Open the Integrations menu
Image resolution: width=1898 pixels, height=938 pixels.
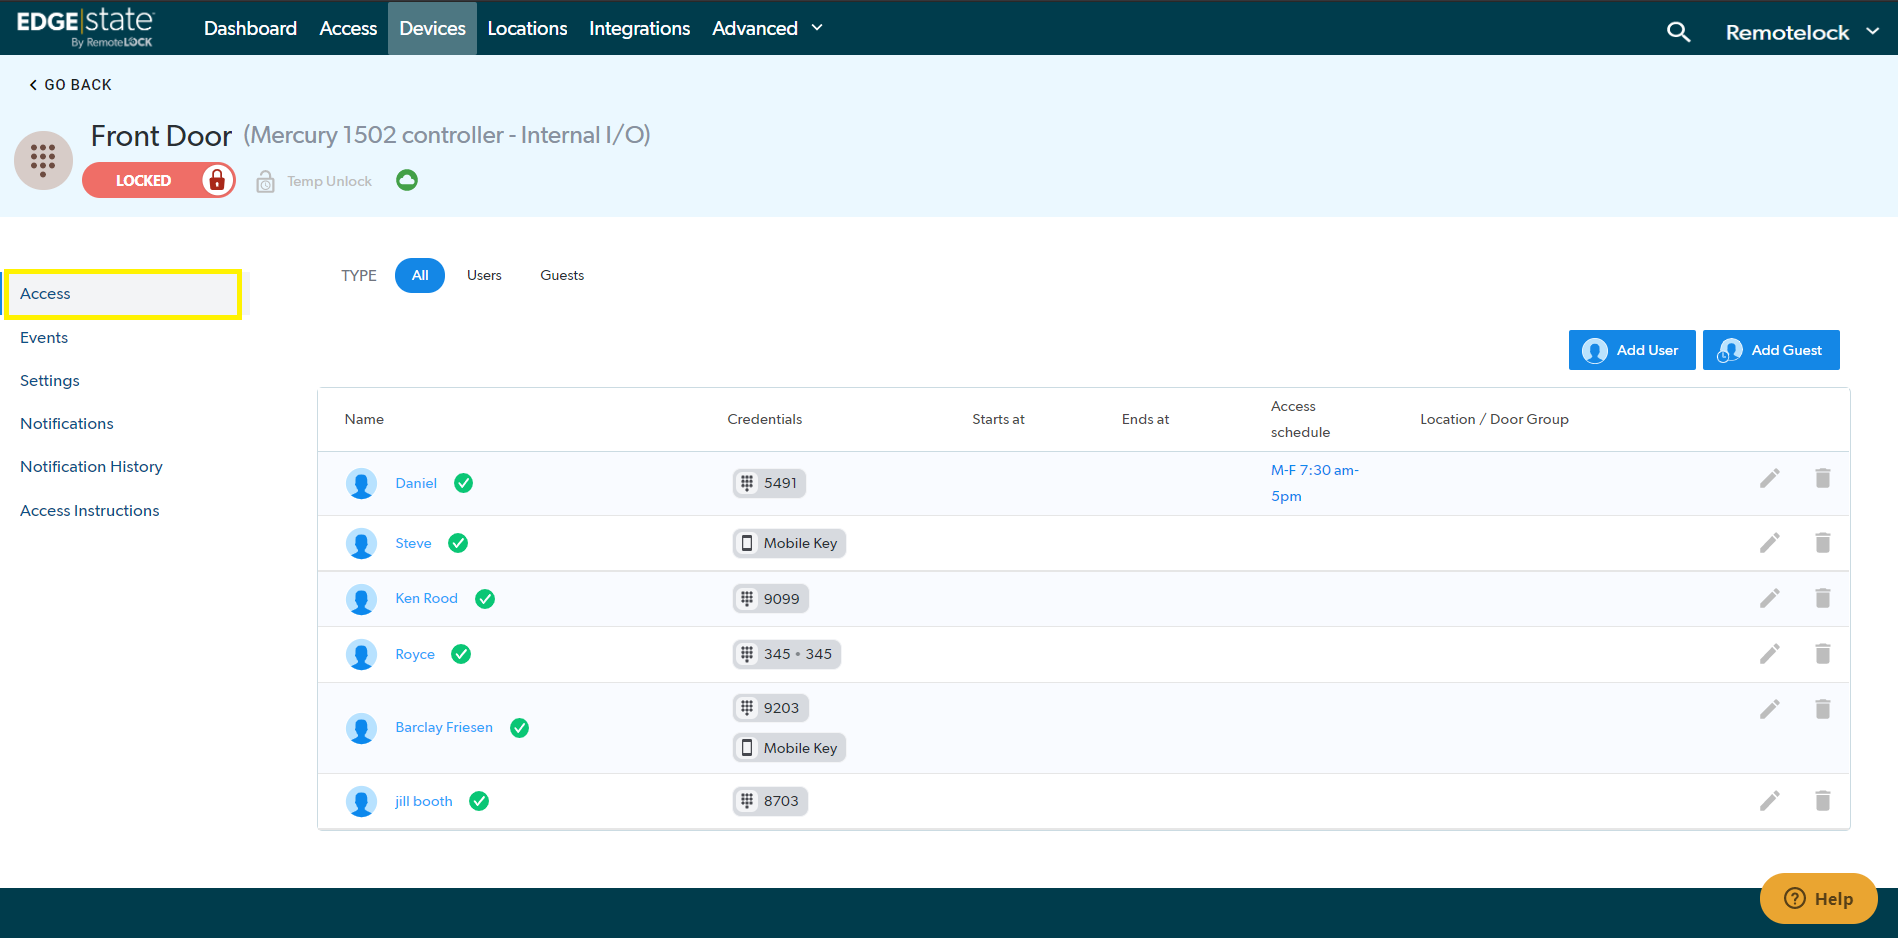coord(639,28)
